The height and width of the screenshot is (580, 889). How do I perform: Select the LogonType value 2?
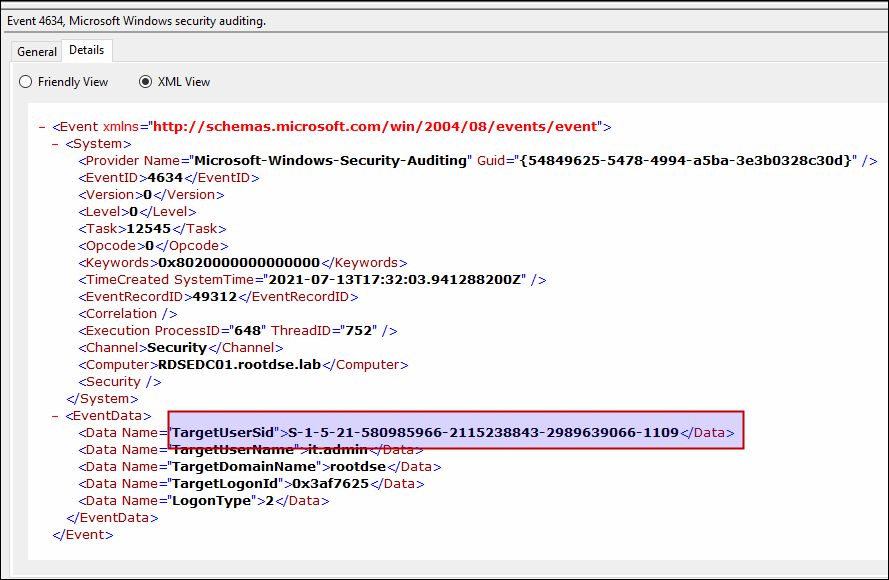pyautogui.click(x=270, y=501)
